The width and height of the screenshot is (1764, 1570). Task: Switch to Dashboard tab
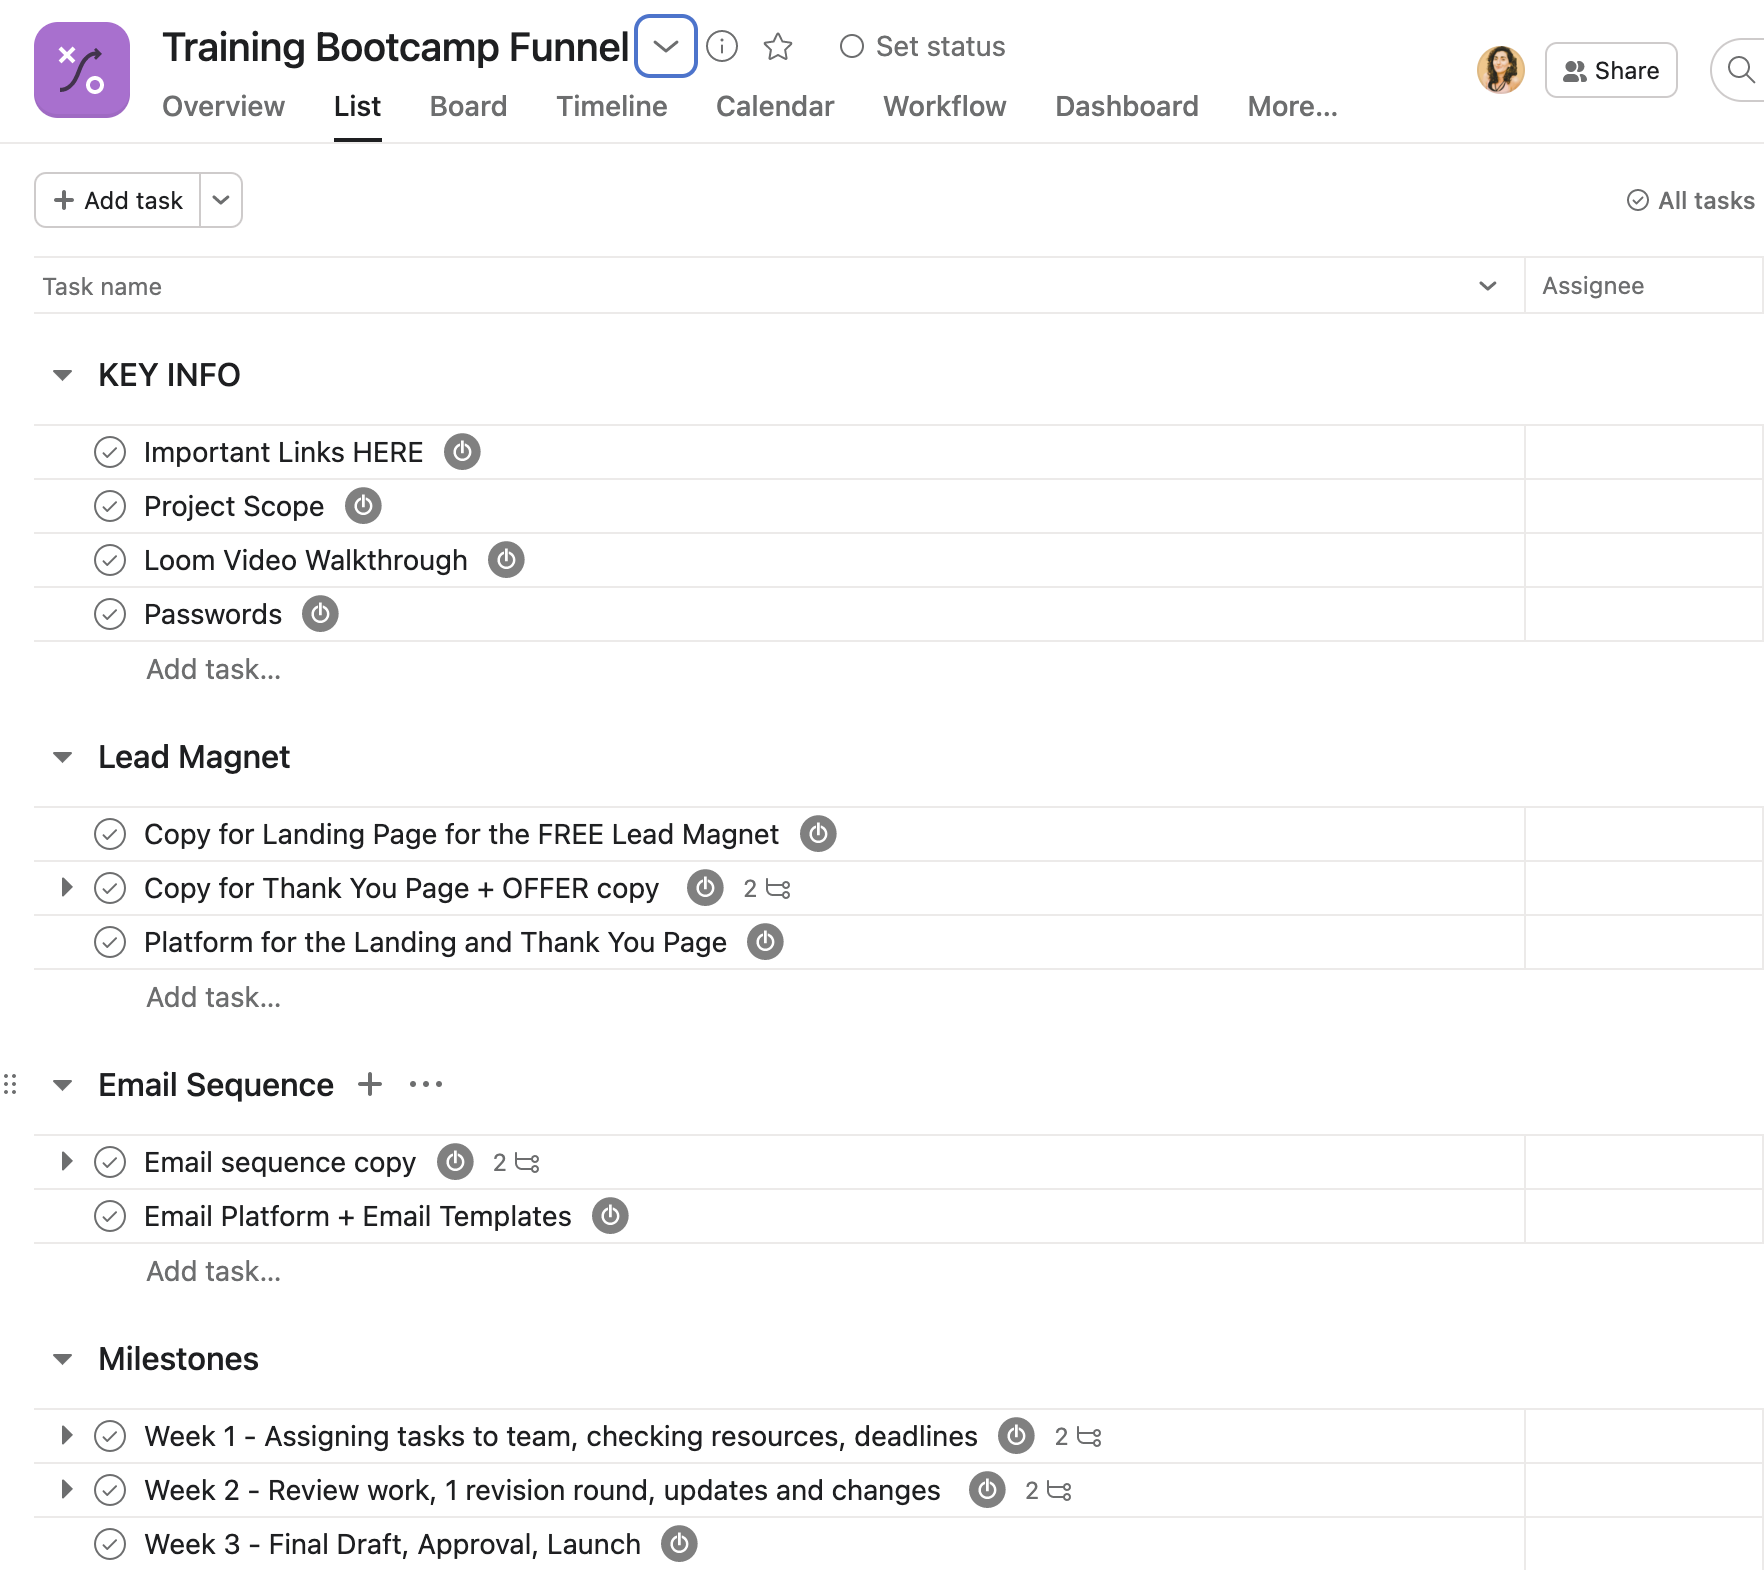tap(1127, 106)
